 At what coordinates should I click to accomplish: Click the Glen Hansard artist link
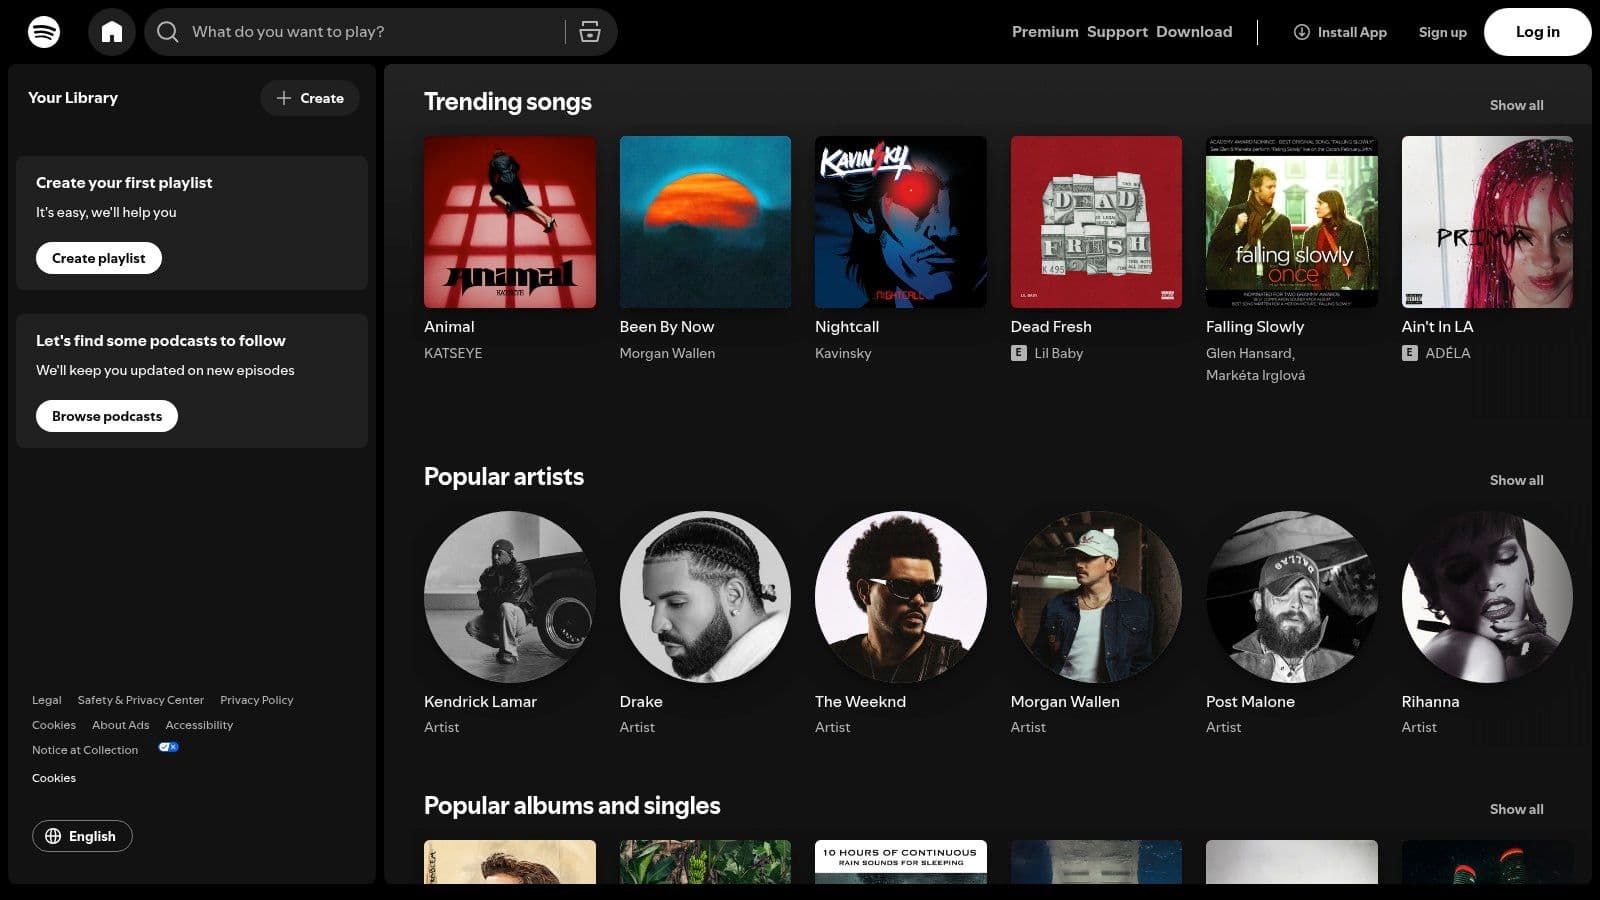click(x=1250, y=353)
